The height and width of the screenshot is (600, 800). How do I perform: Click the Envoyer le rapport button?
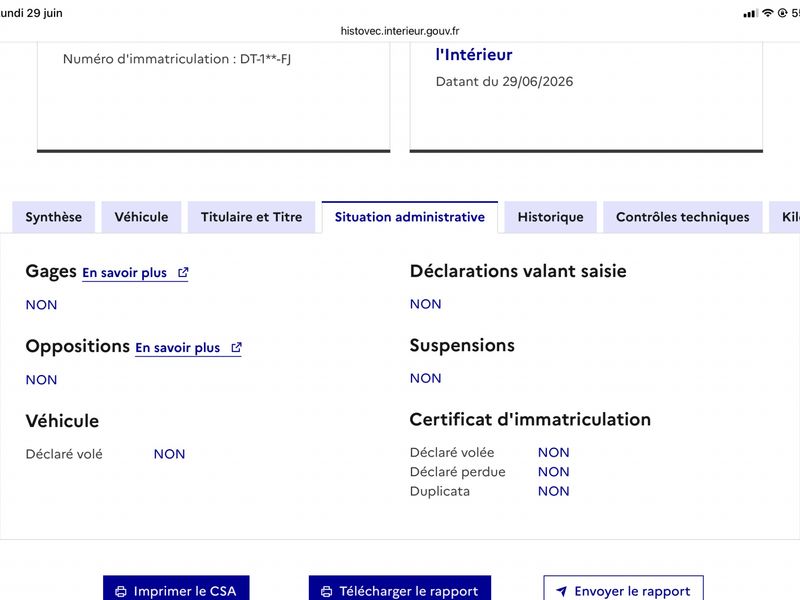[623, 589]
